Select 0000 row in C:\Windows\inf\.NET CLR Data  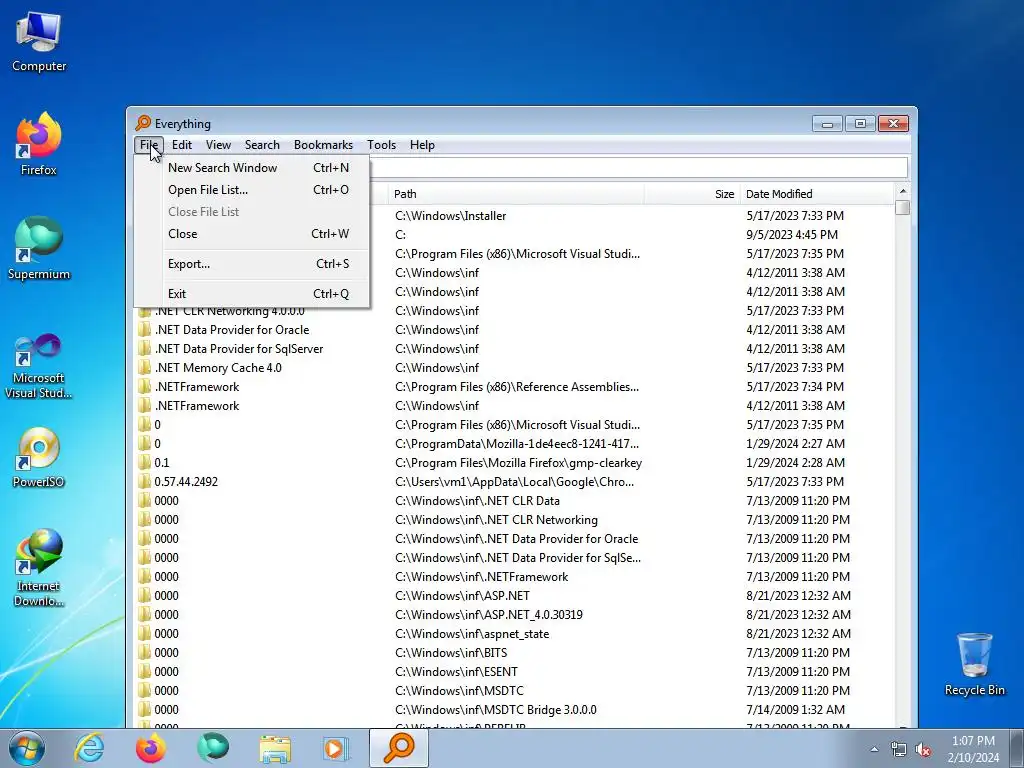click(515, 500)
